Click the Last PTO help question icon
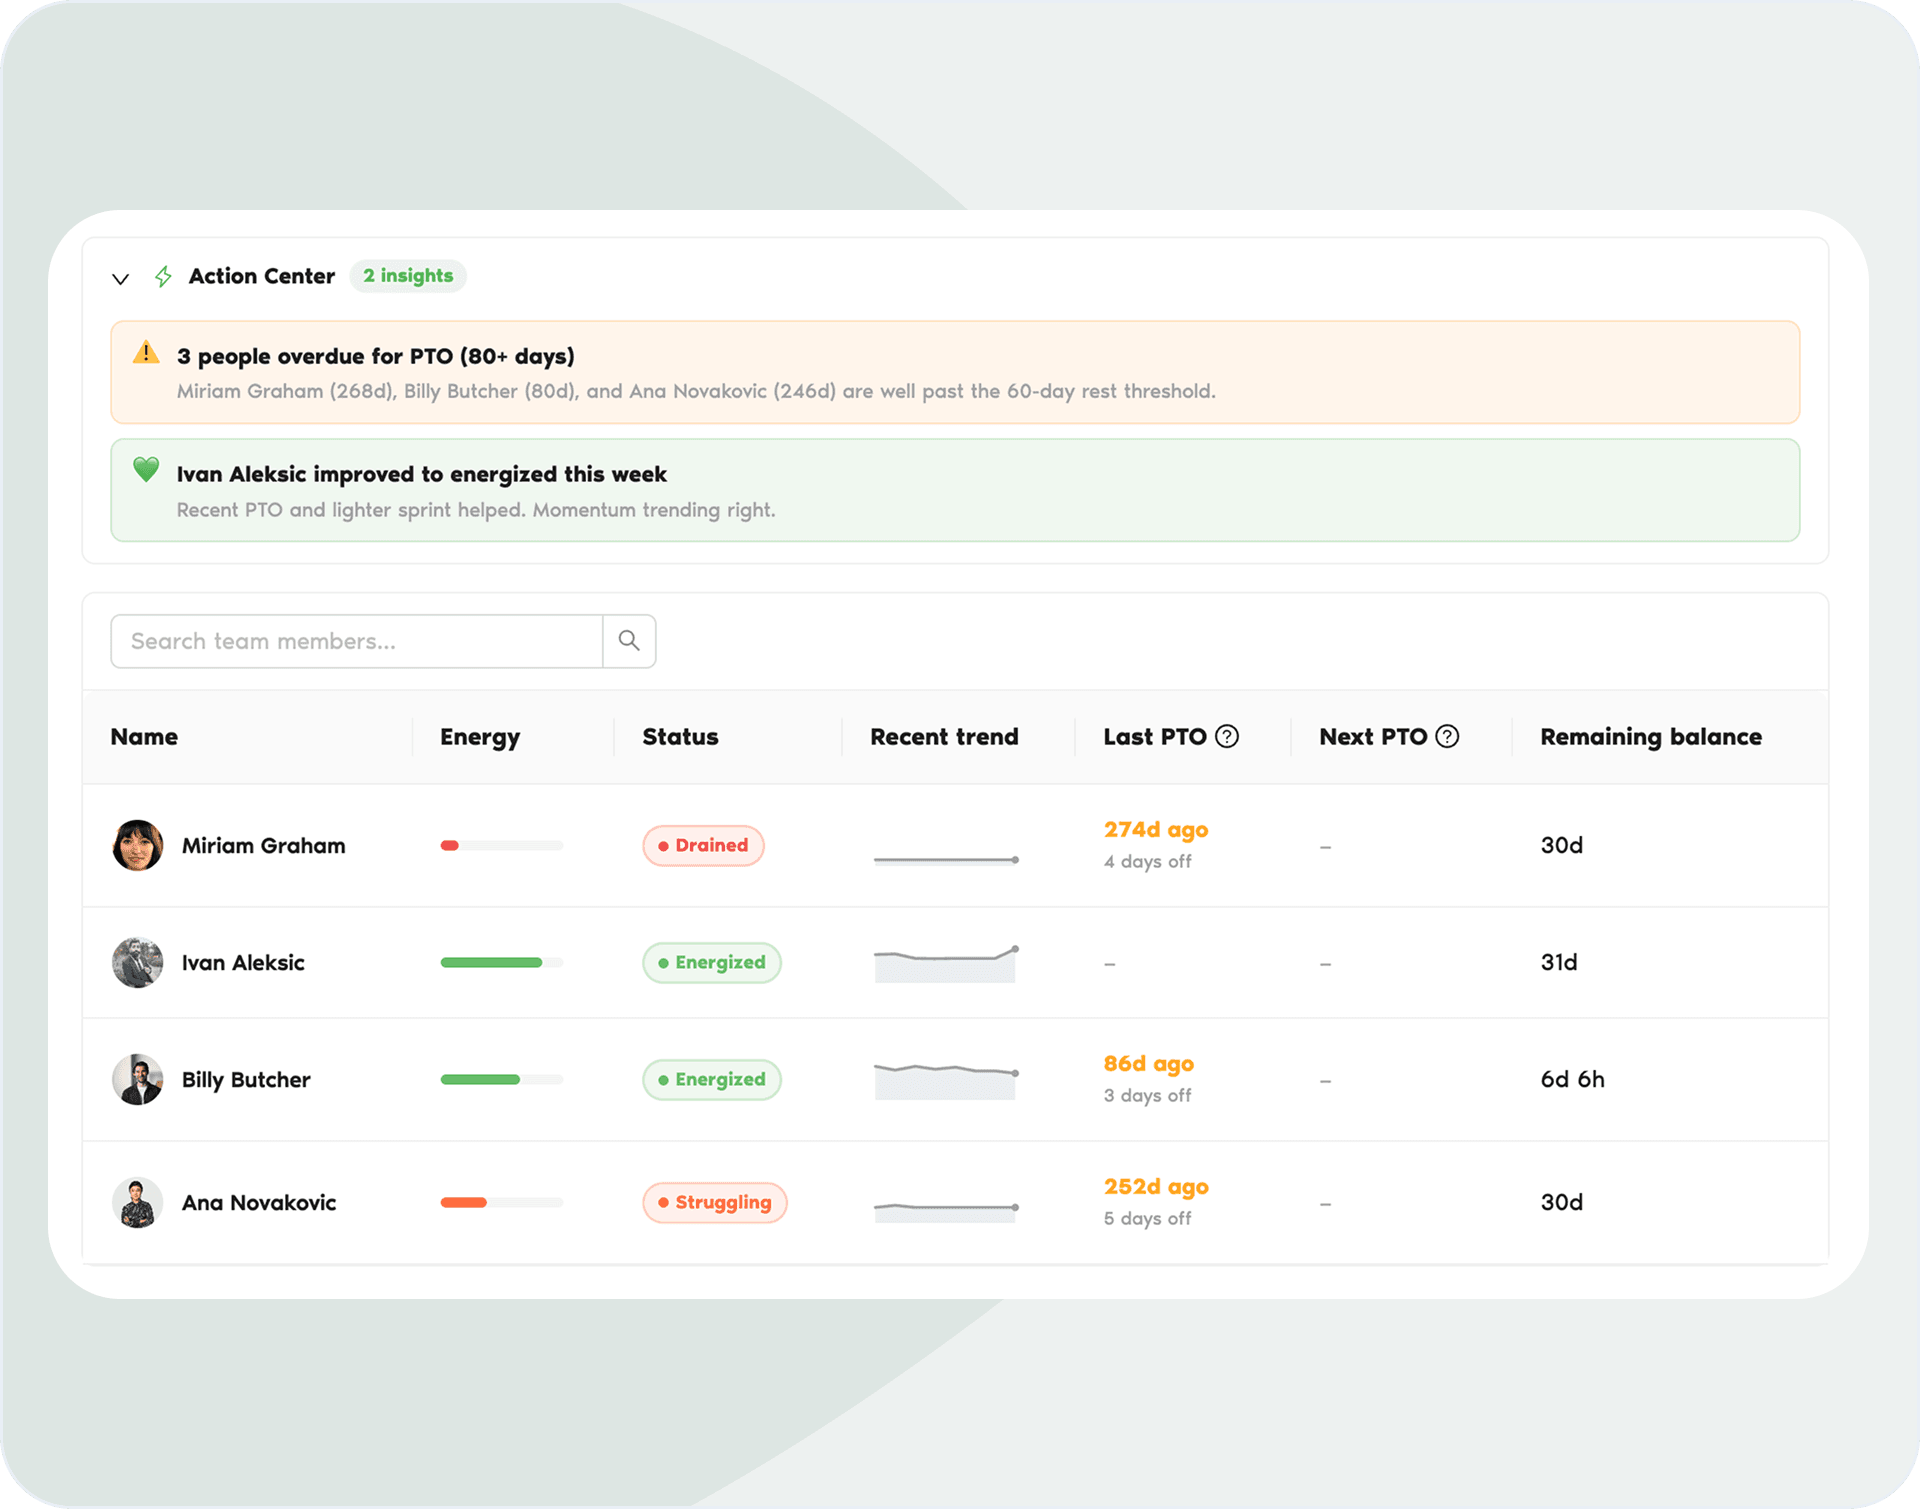 (x=1227, y=737)
